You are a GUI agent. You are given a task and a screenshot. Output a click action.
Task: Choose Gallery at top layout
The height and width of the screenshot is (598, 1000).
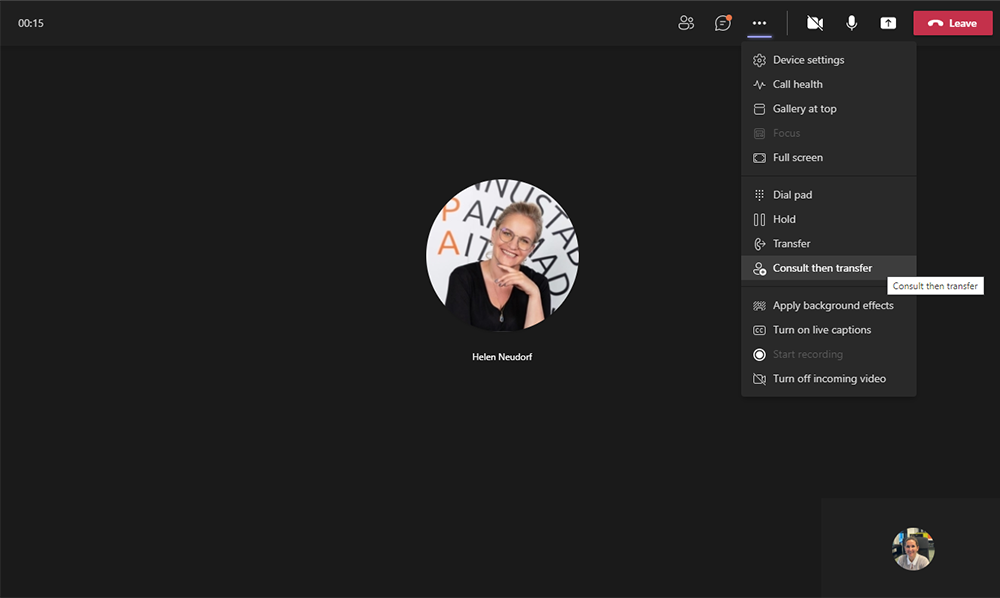point(804,109)
